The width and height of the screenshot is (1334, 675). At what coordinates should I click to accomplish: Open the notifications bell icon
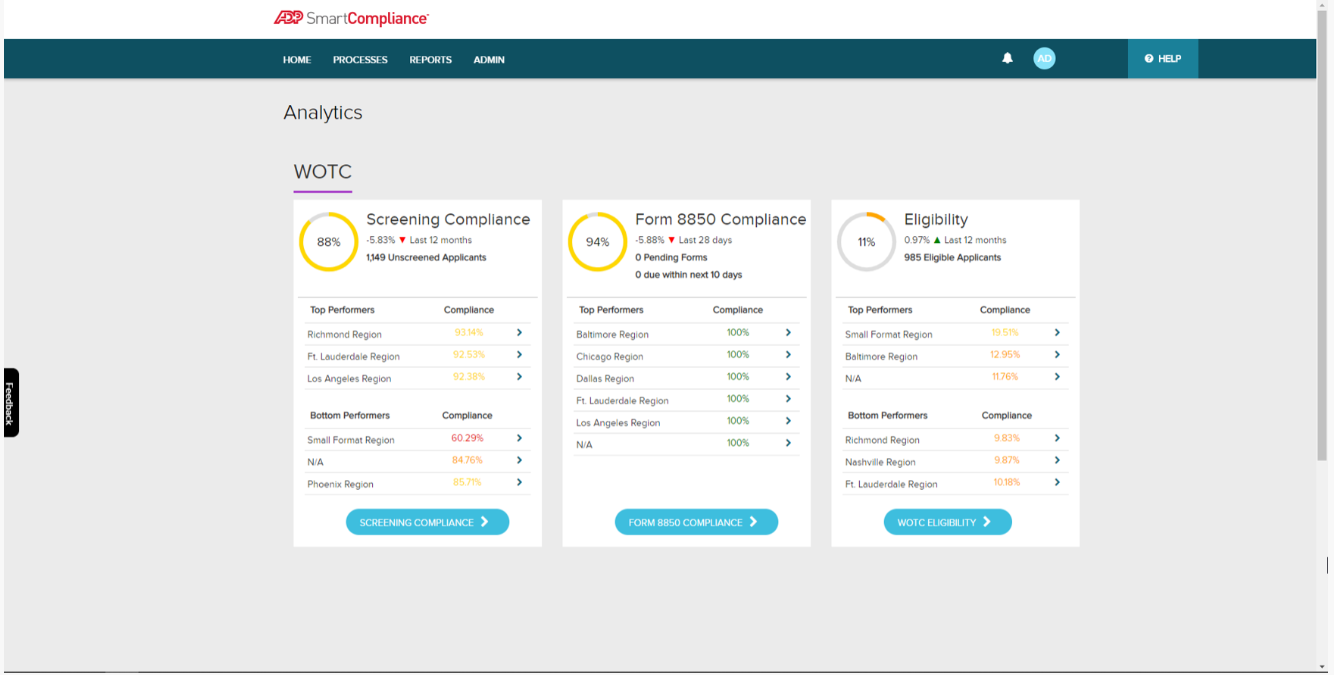pos(1007,59)
